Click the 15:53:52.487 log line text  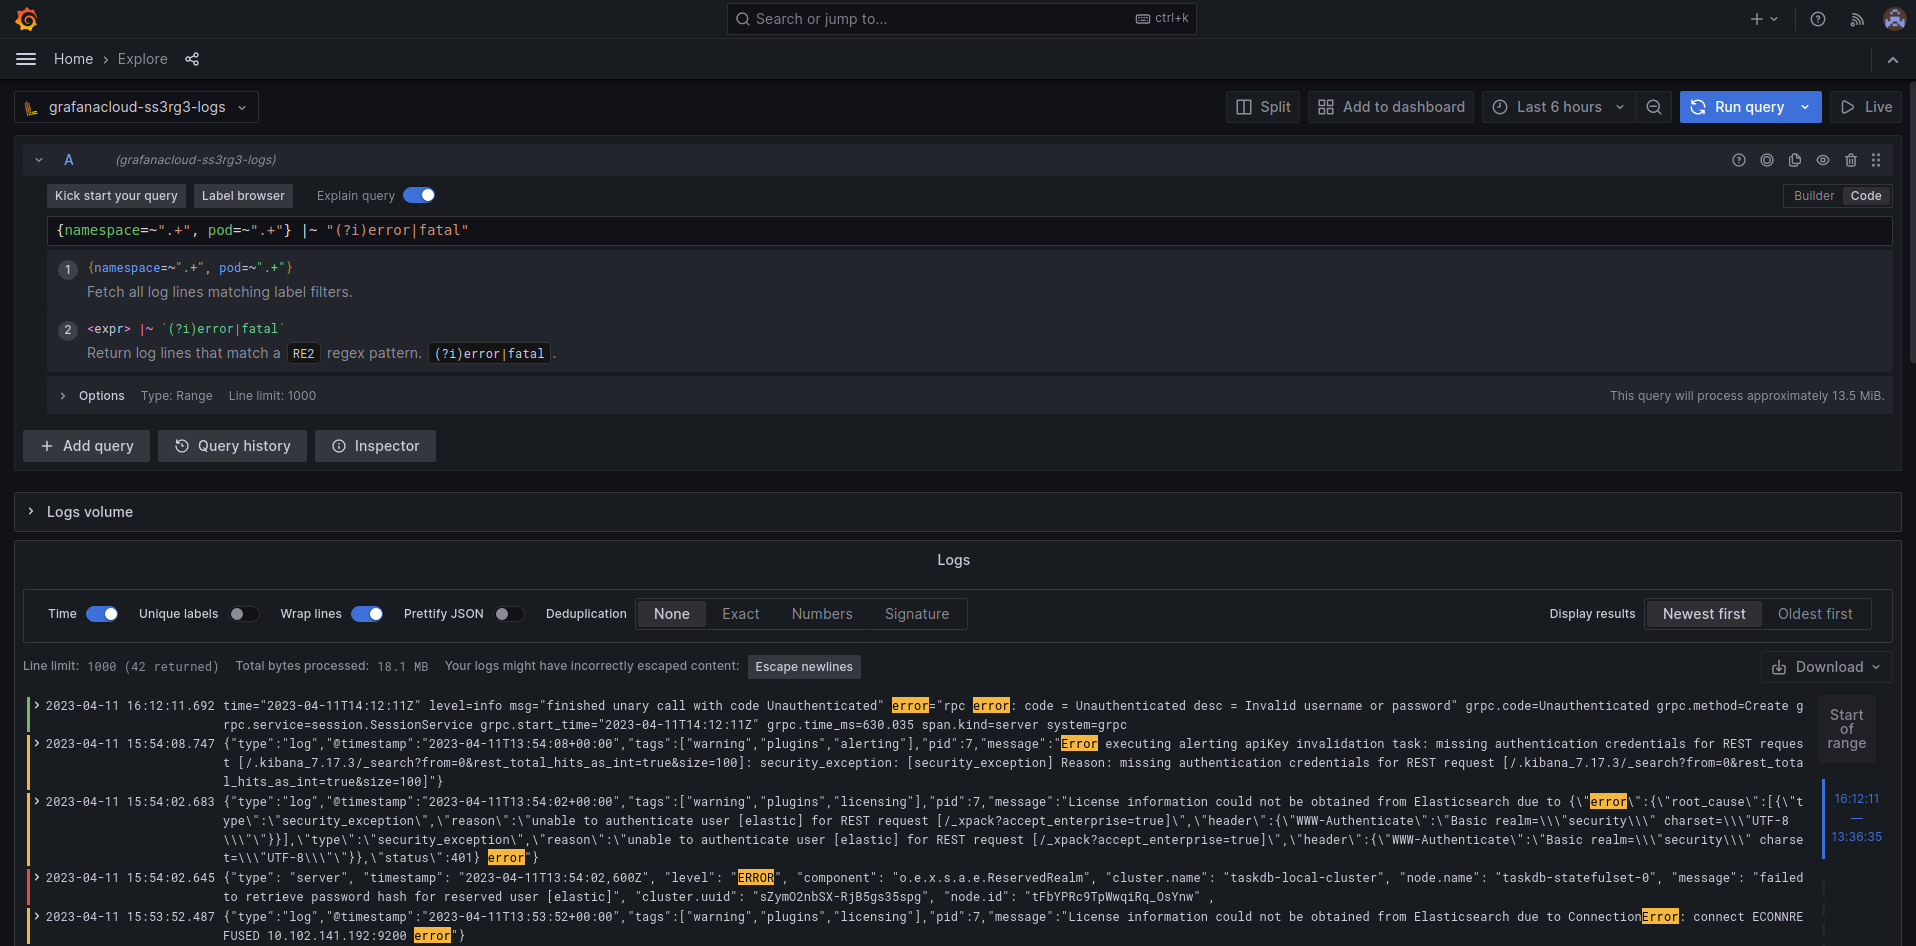click(1014, 926)
